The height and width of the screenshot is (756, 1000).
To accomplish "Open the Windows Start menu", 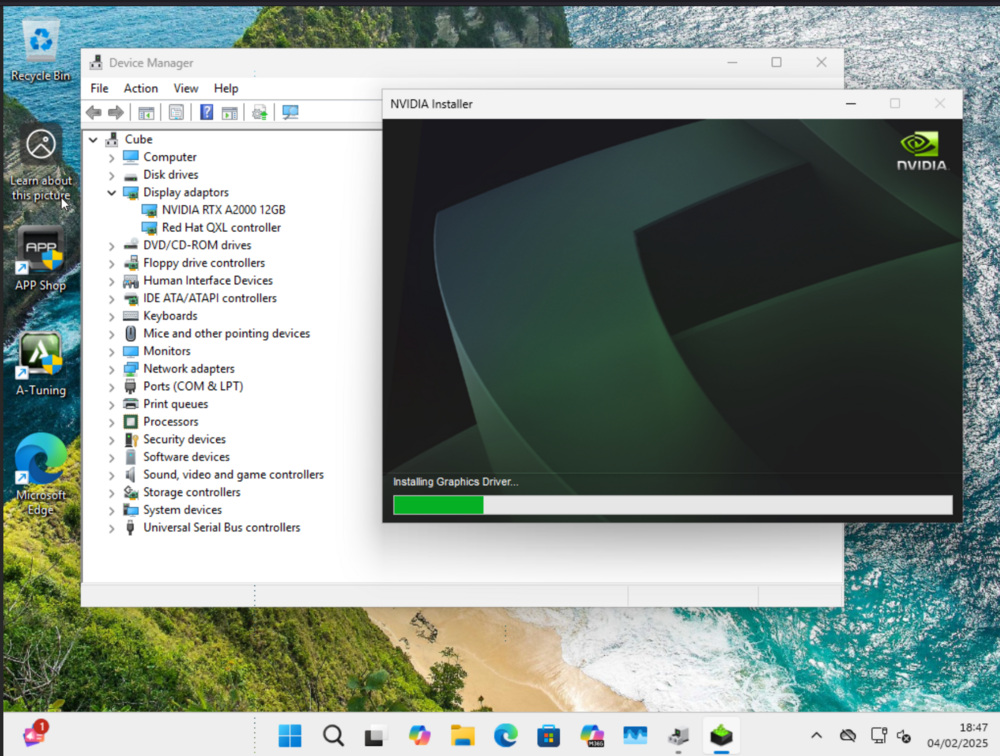I will tap(290, 736).
